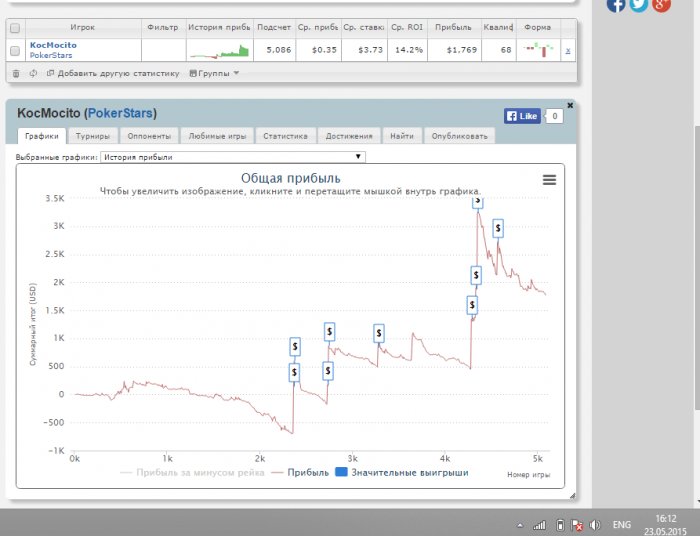Click the network signal tray icon
Viewport: 700px width, 536px height.
pyautogui.click(x=539, y=525)
